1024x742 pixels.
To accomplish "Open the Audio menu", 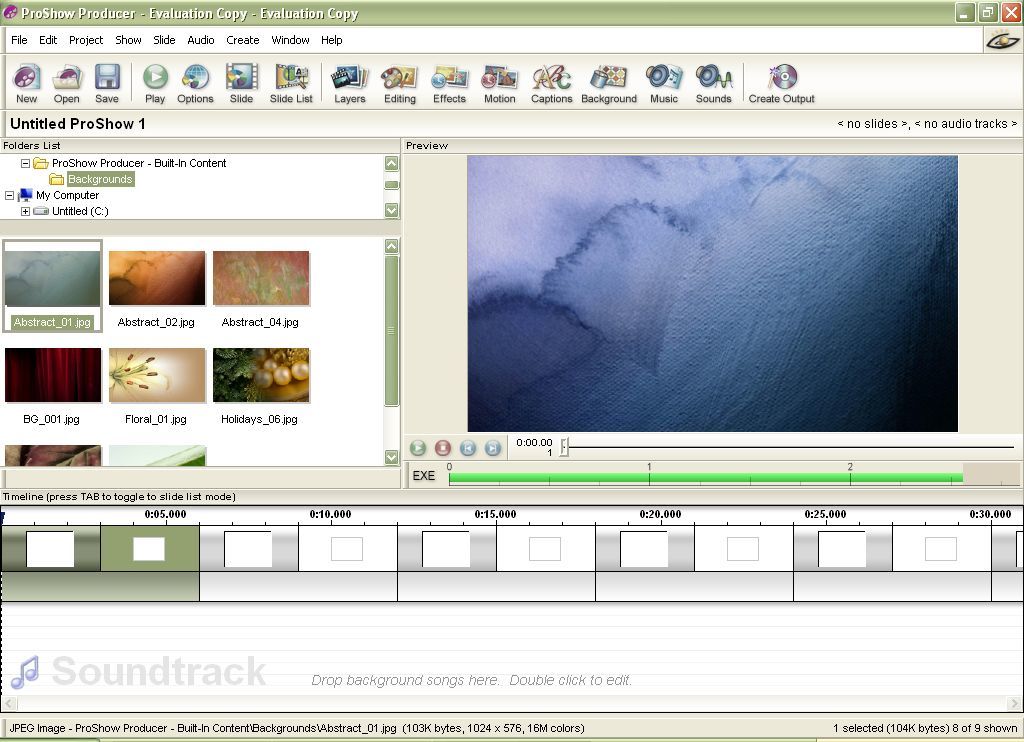I will tap(200, 40).
